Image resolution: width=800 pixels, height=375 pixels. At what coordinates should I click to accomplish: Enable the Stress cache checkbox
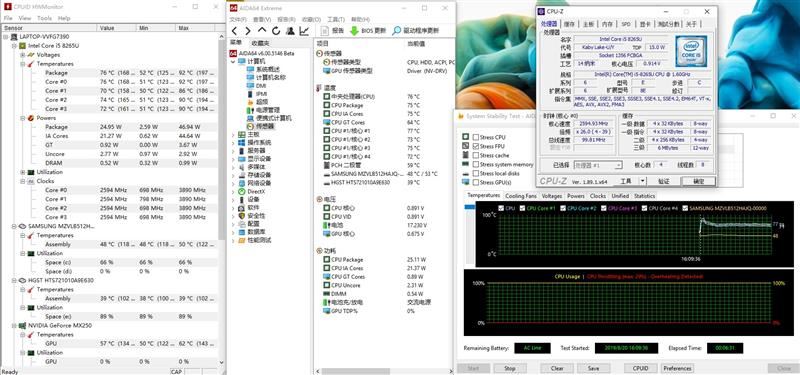[x=476, y=155]
